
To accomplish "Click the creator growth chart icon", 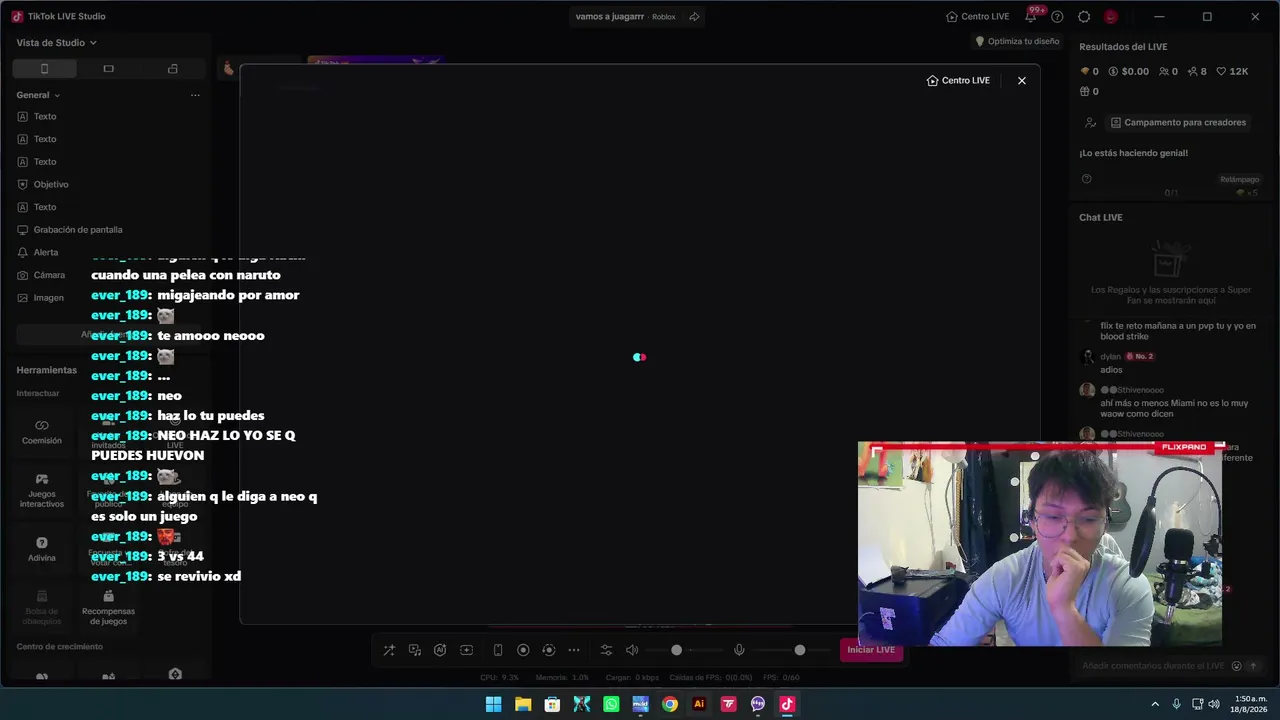I will (1091, 123).
